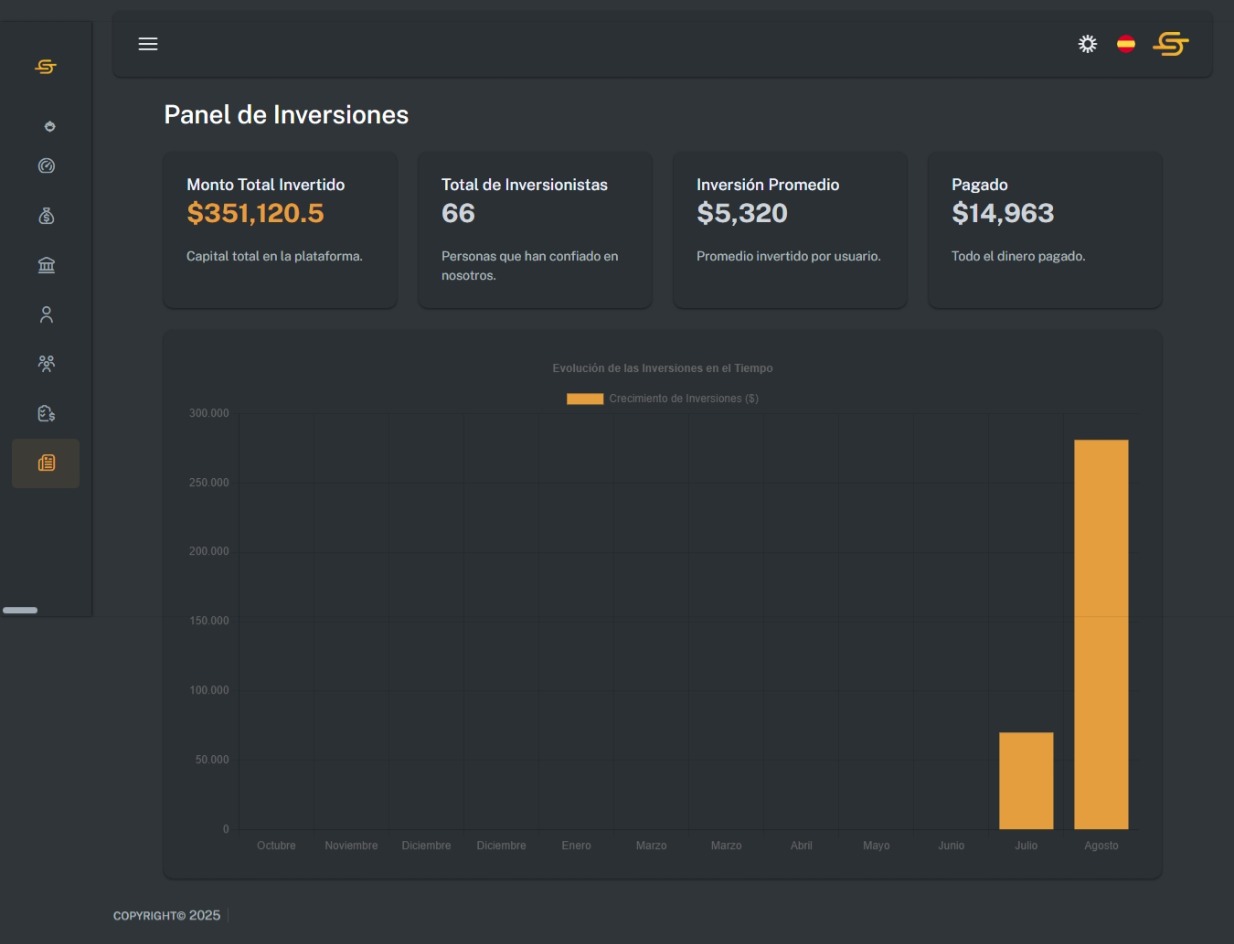Click the Pagado amount card
Screen dimensions: 1234x944
[x=1045, y=230]
